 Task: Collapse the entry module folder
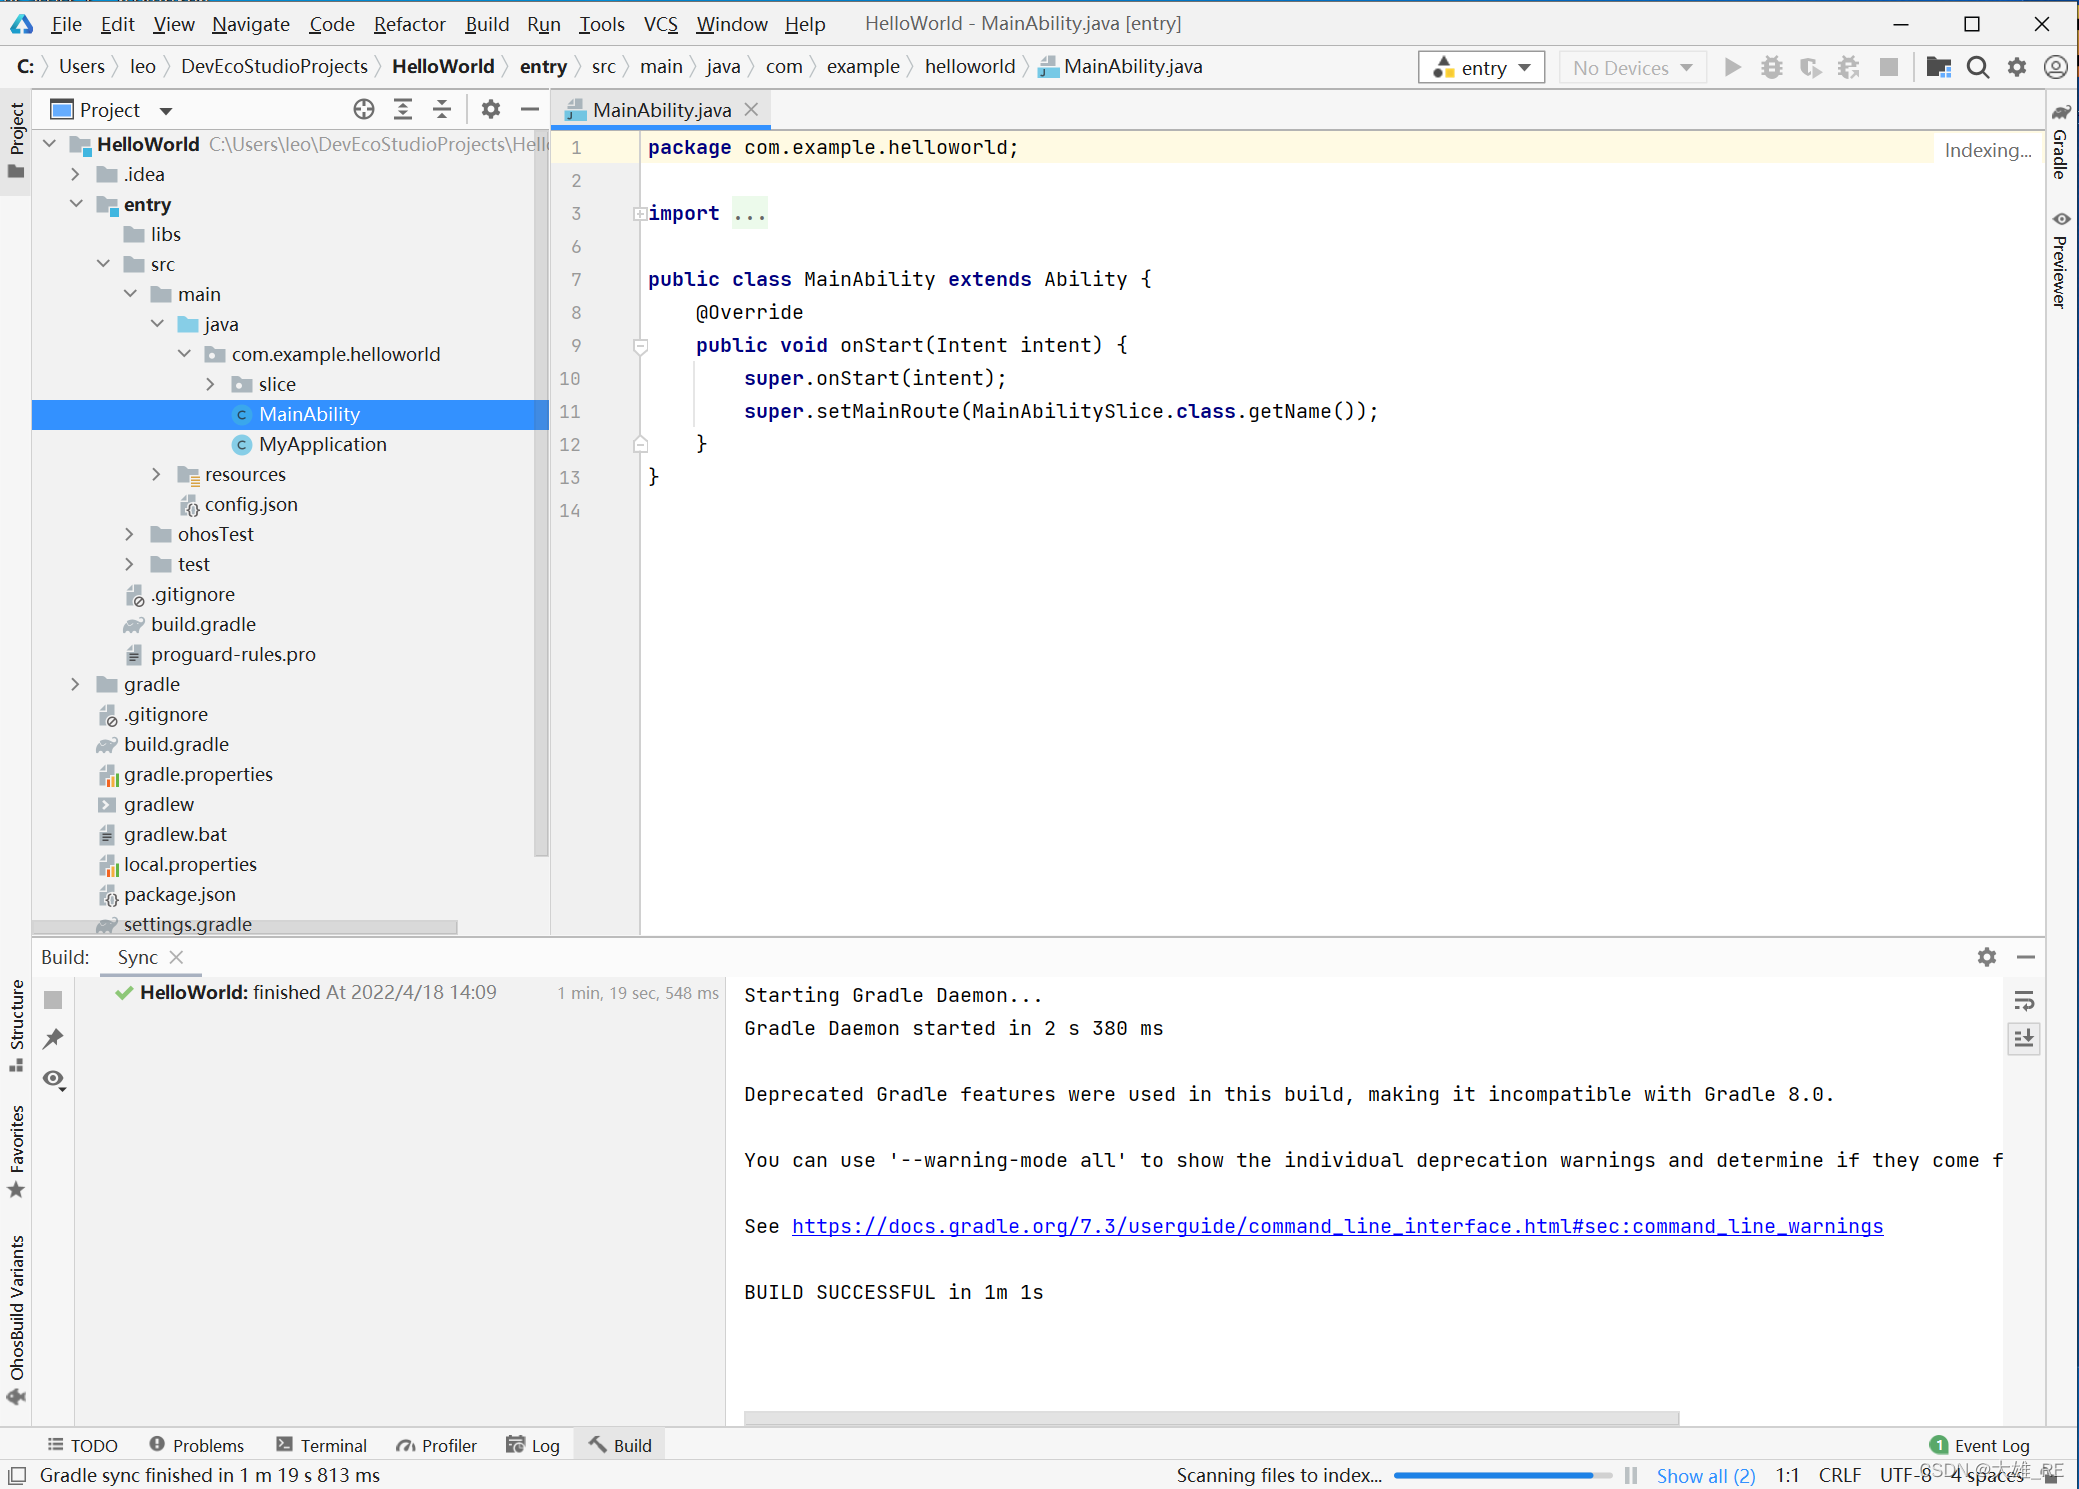click(x=76, y=204)
